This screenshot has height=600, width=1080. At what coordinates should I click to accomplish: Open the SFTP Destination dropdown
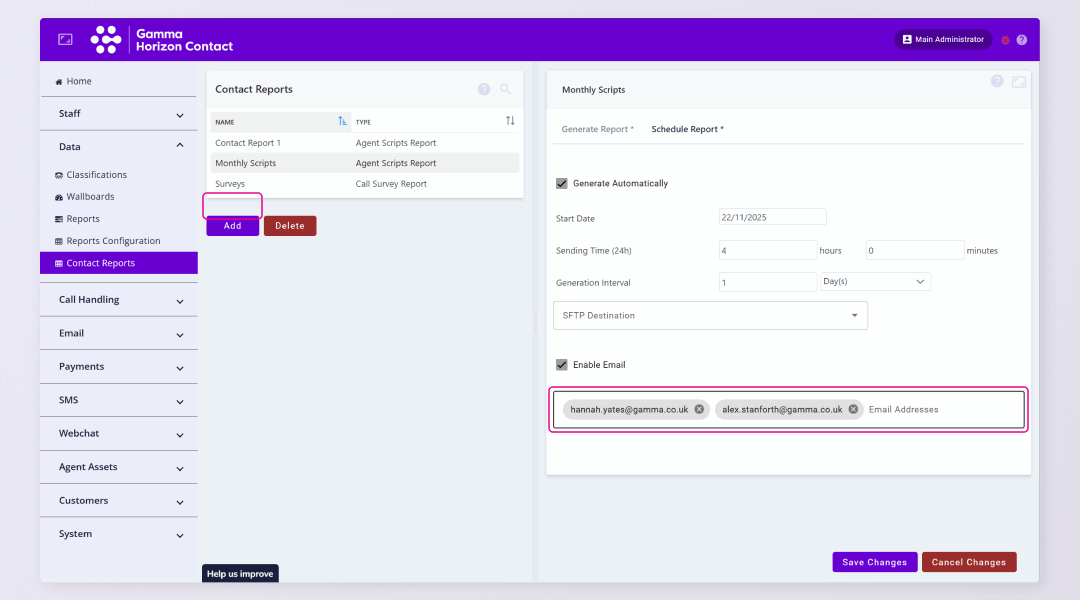[x=710, y=316]
